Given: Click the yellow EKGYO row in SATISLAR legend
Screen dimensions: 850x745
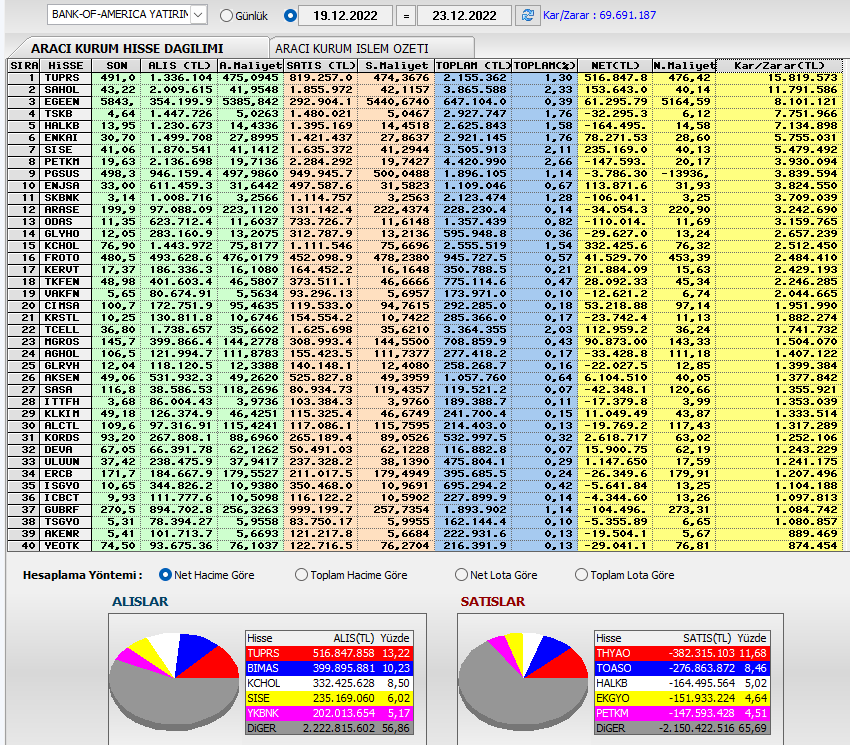Looking at the screenshot, I should pos(682,698).
